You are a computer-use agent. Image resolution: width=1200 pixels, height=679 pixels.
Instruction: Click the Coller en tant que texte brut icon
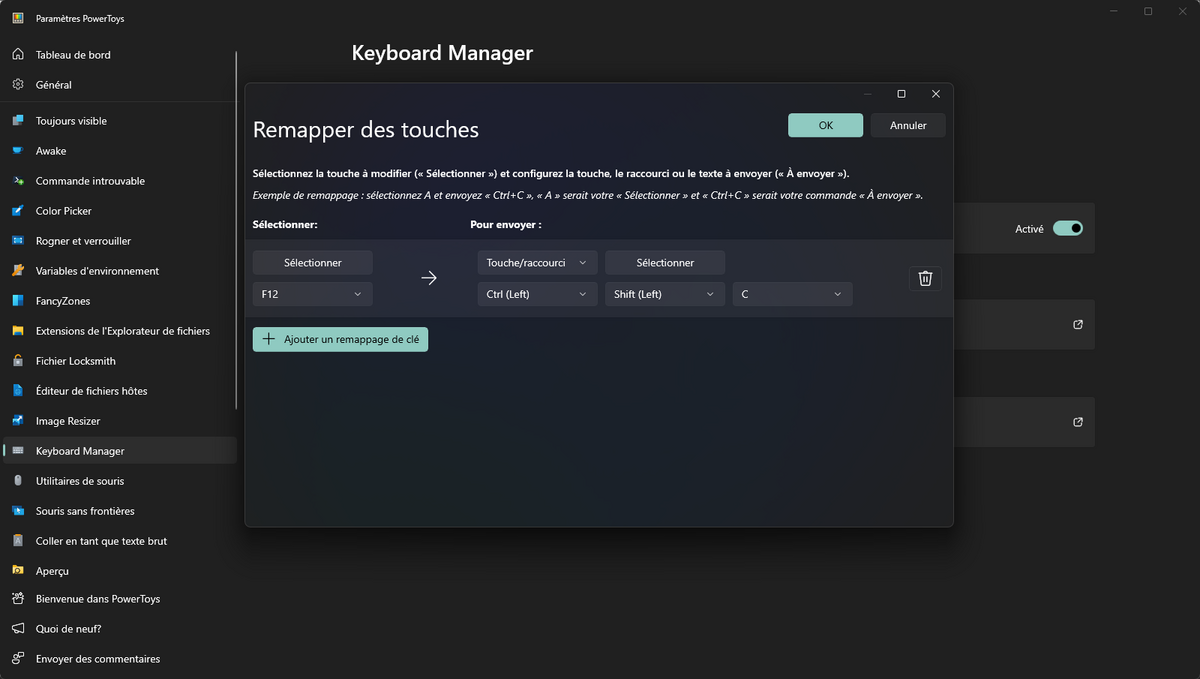(x=18, y=541)
